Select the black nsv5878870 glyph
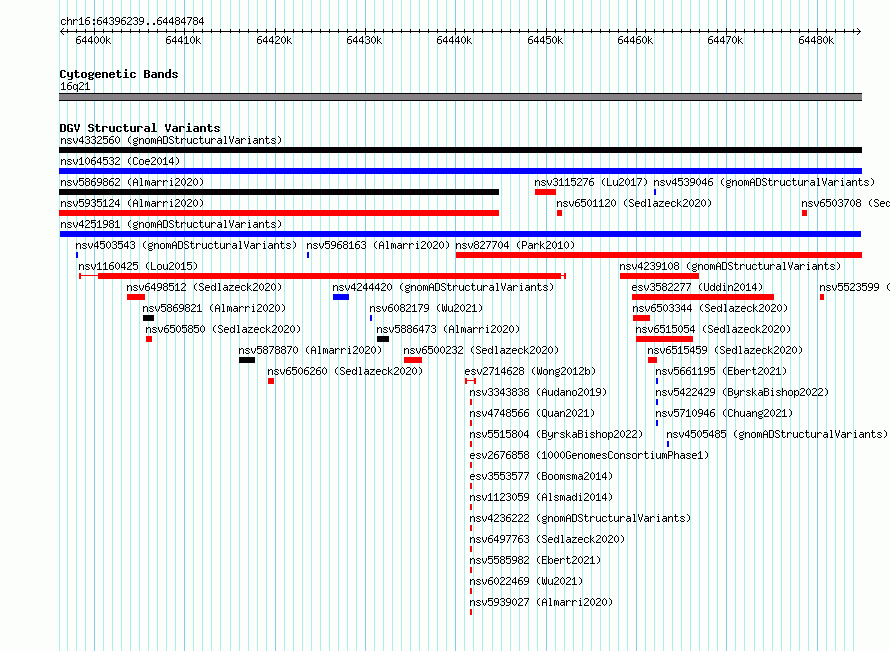The width and height of the screenshot is (890, 651). pos(247,360)
